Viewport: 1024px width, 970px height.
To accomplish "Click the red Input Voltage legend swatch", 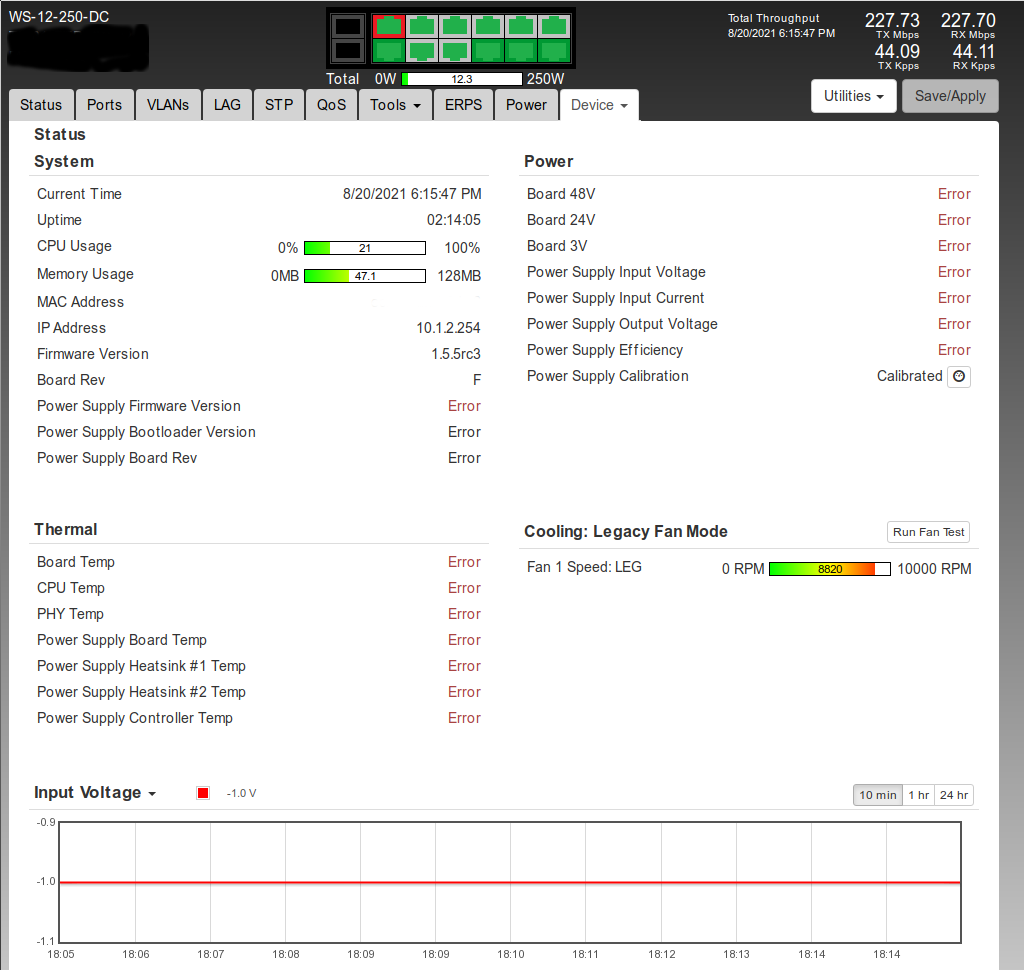I will [203, 793].
